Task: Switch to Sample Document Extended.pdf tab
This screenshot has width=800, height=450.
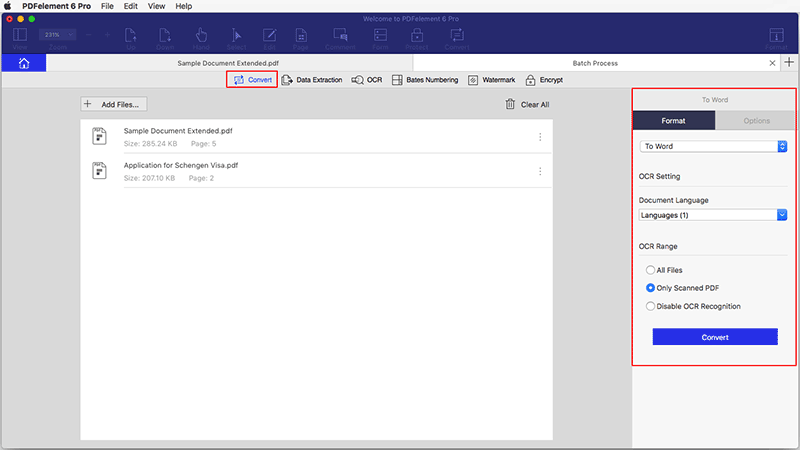Action: [228, 63]
